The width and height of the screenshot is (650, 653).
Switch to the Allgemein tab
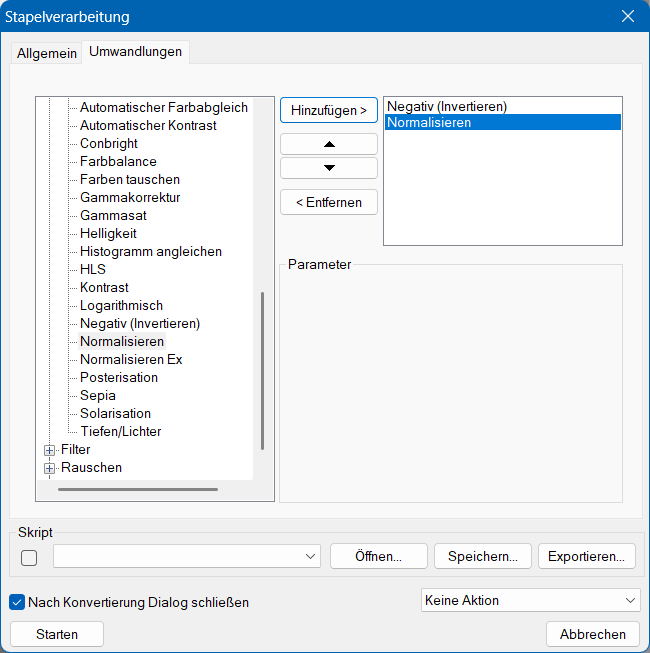click(46, 53)
